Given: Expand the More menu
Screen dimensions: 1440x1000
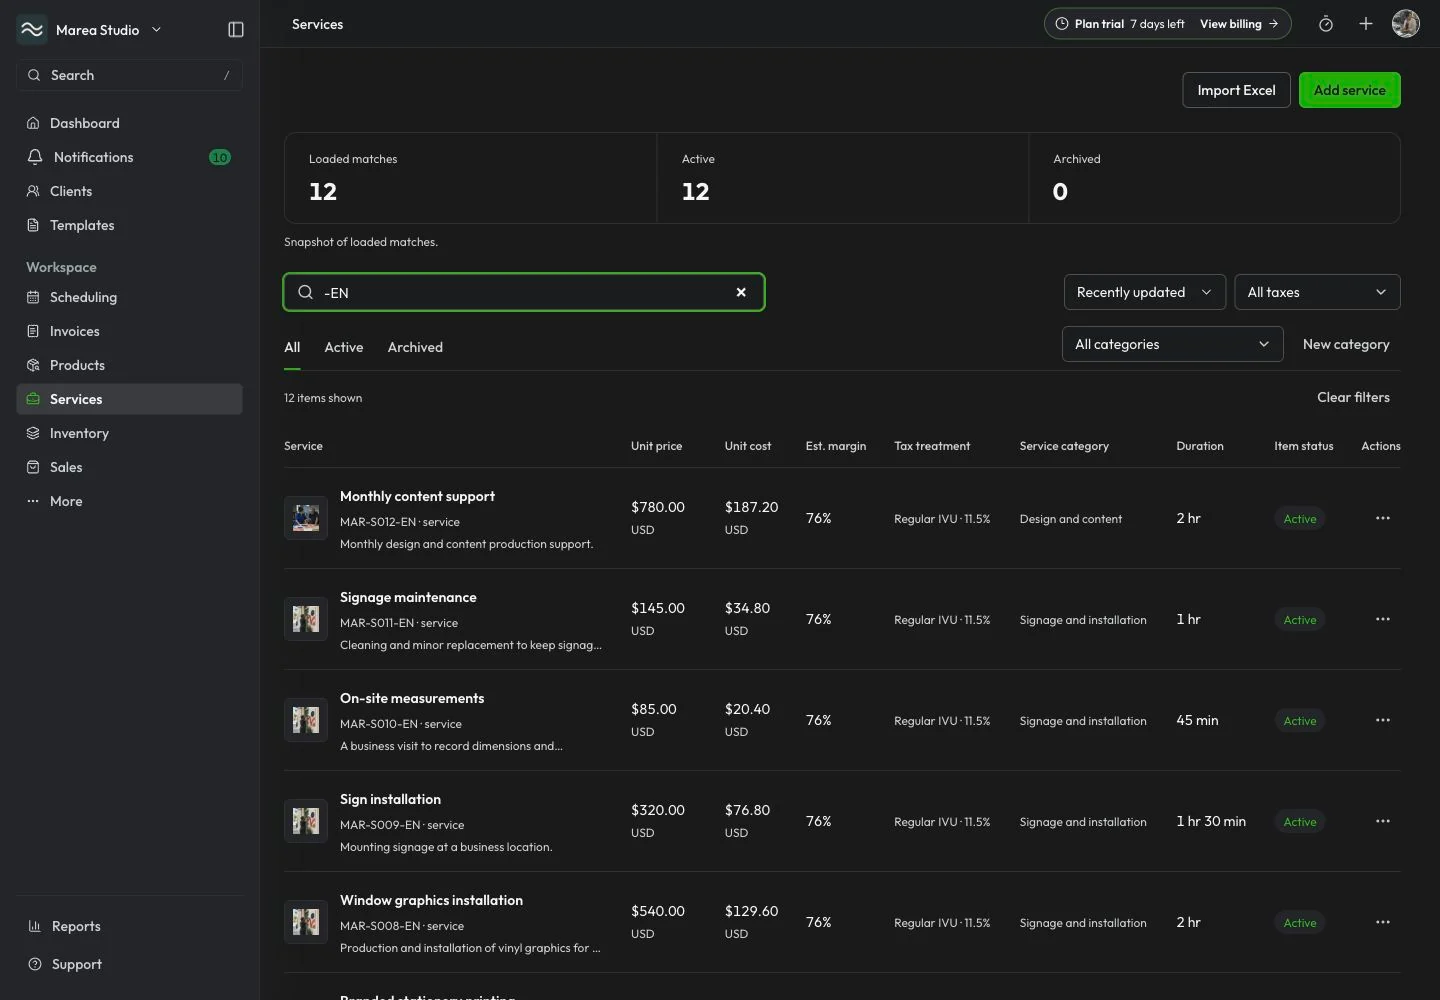Looking at the screenshot, I should tap(129, 501).
